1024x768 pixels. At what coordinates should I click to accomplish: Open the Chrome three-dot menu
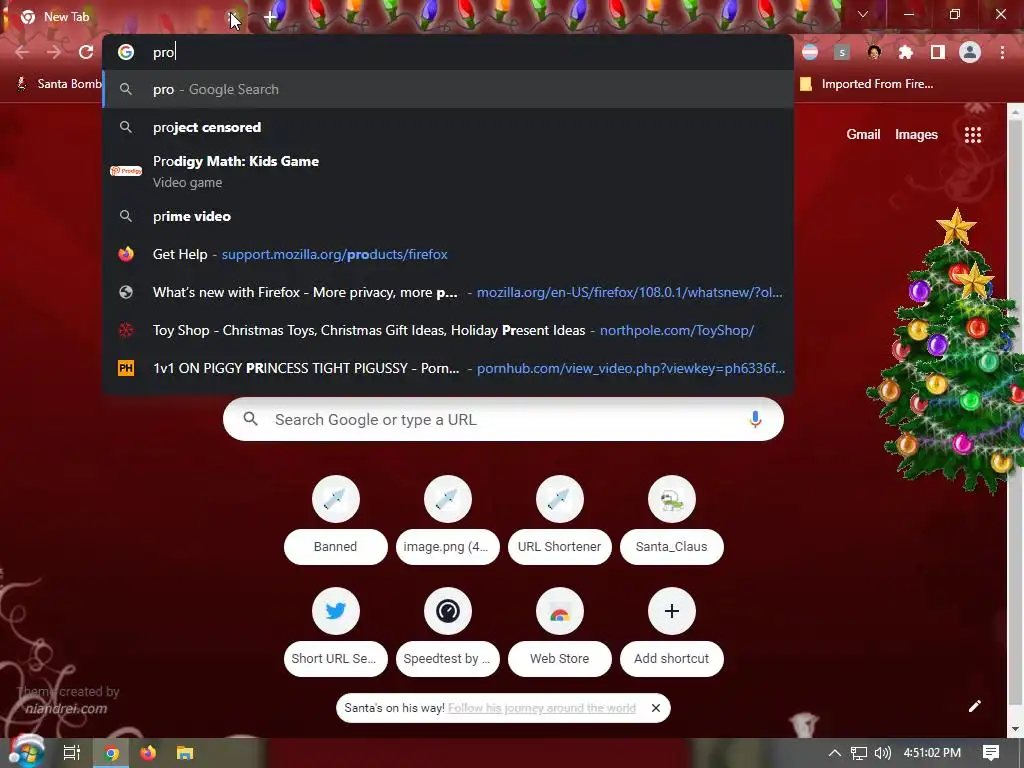coord(1002,52)
